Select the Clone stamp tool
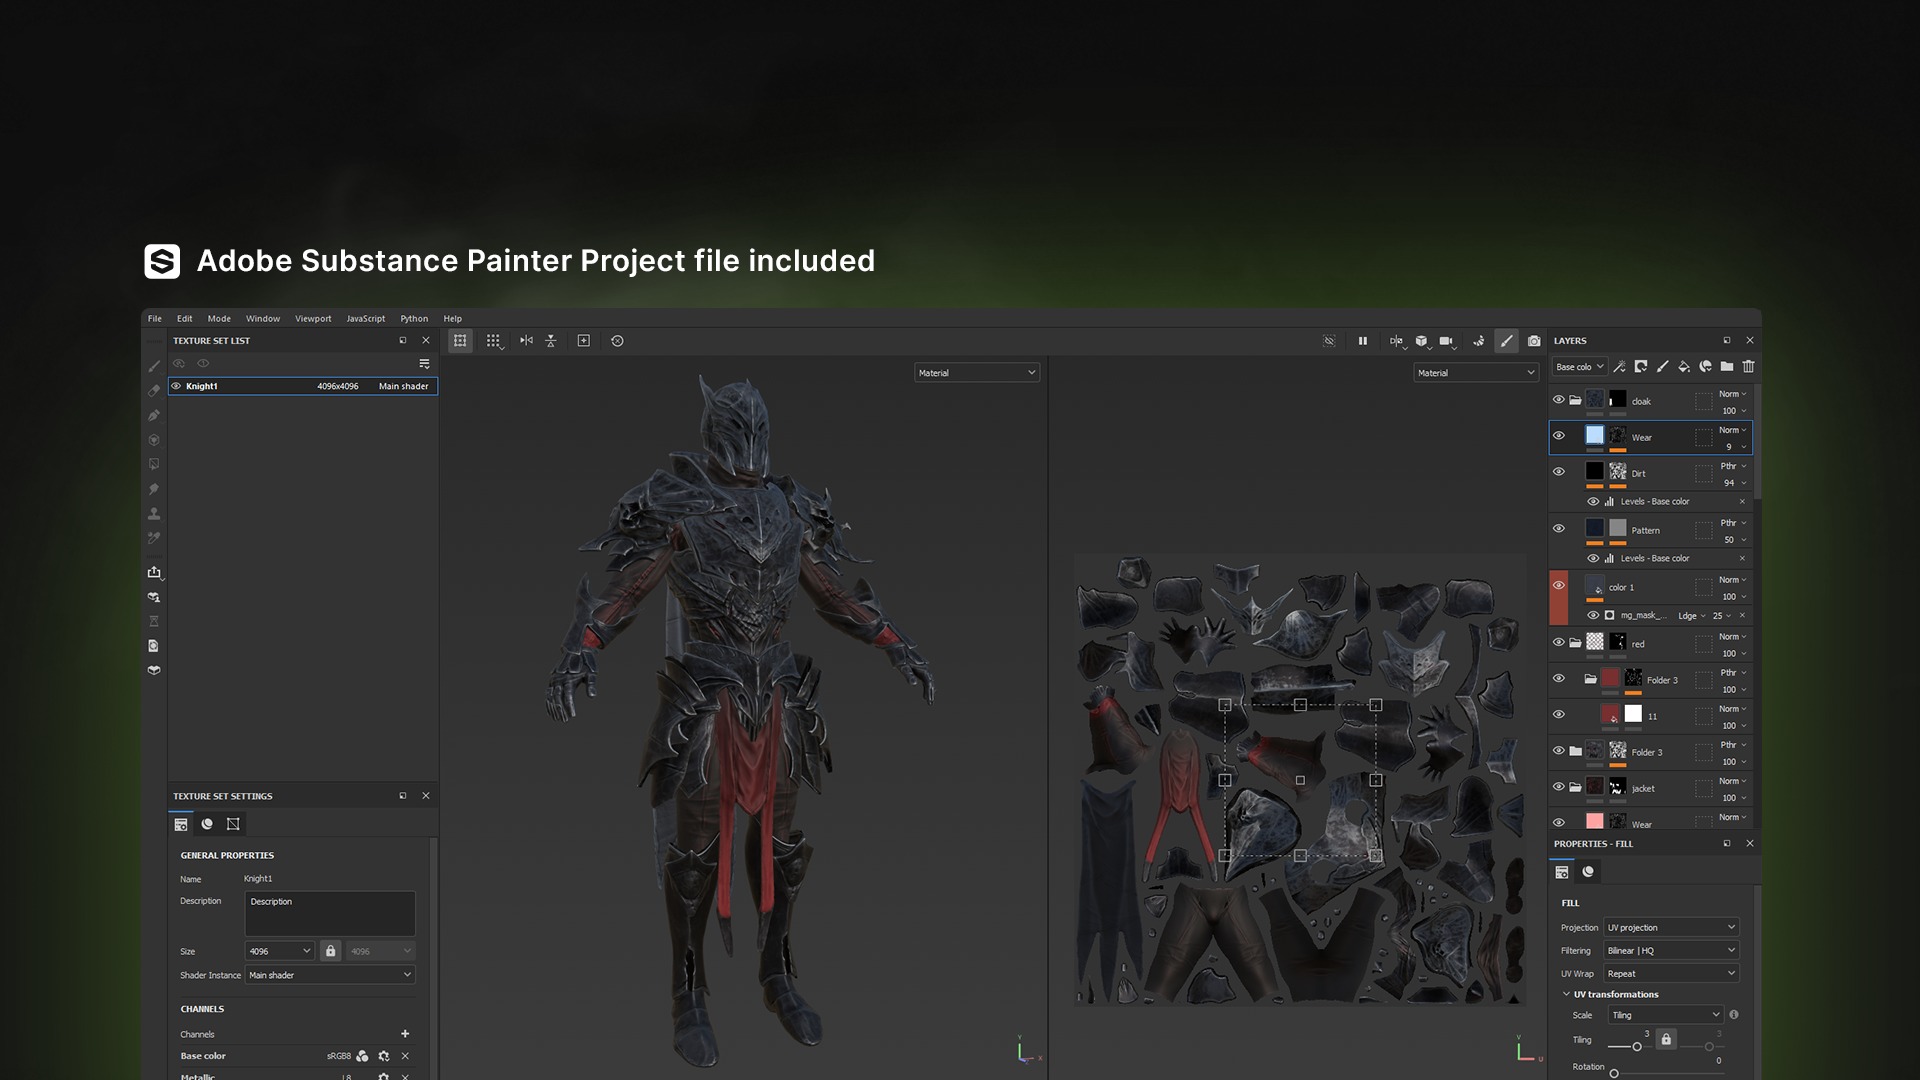The image size is (1920, 1080). pyautogui.click(x=154, y=513)
